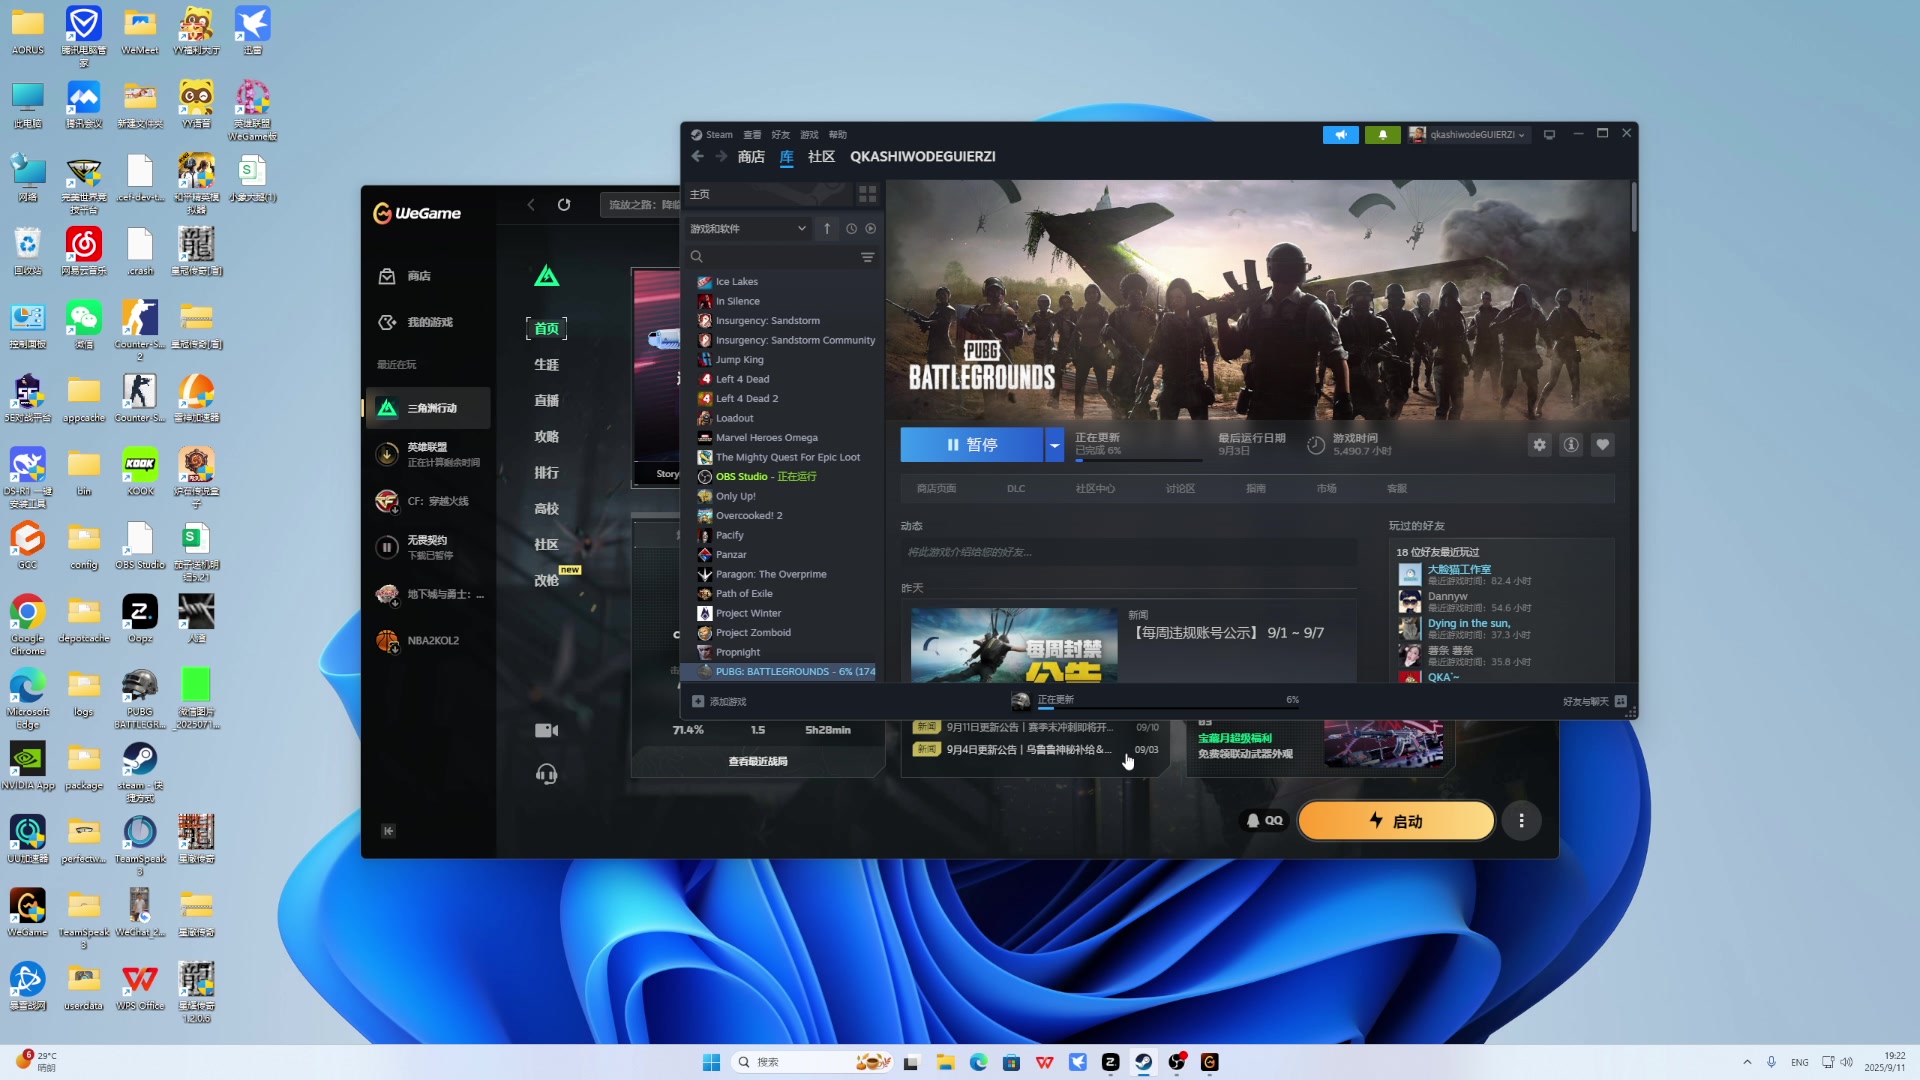Open 好友与聊天 friends chat

click(1594, 702)
